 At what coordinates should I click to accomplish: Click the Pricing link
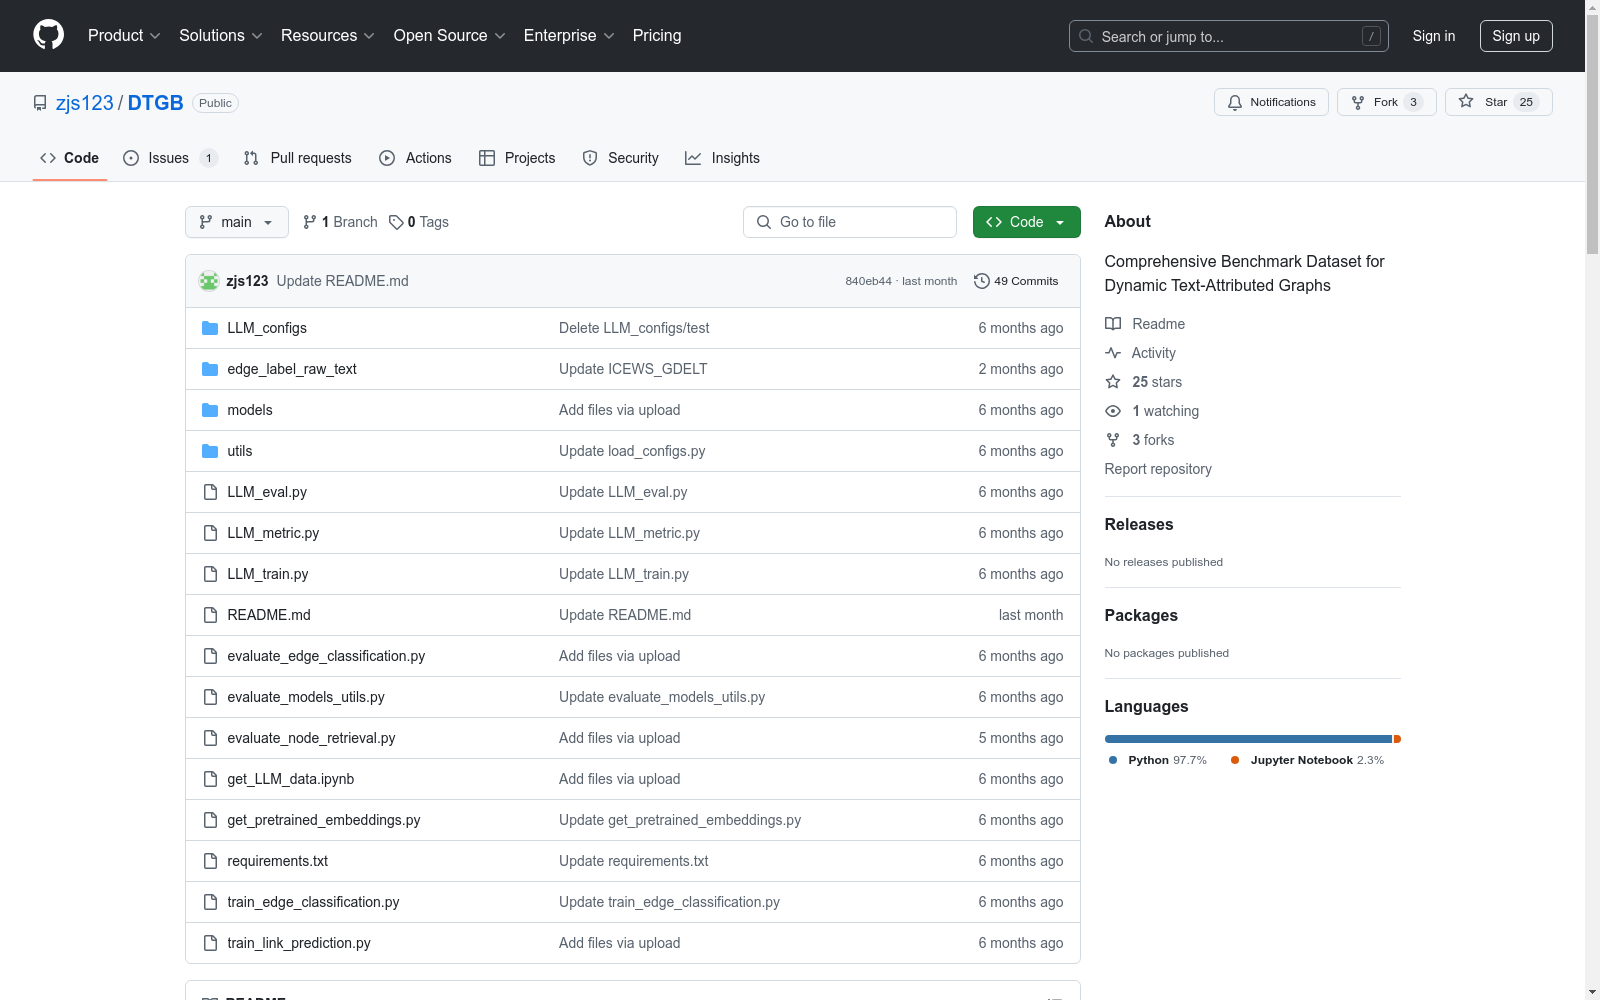pyautogui.click(x=657, y=35)
